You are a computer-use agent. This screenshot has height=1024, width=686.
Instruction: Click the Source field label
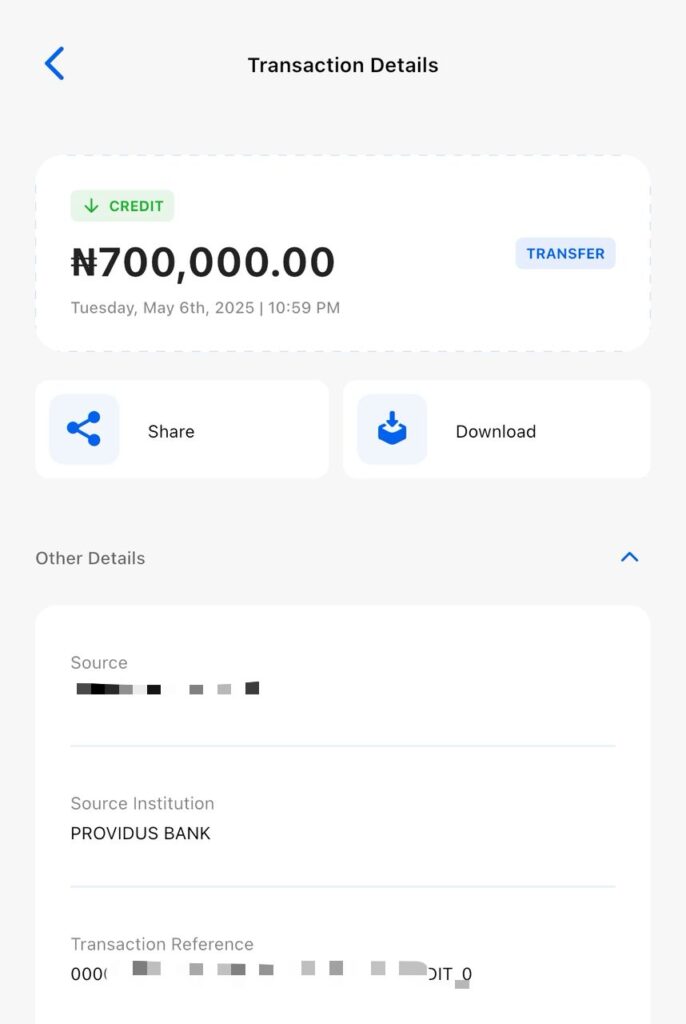click(x=99, y=663)
